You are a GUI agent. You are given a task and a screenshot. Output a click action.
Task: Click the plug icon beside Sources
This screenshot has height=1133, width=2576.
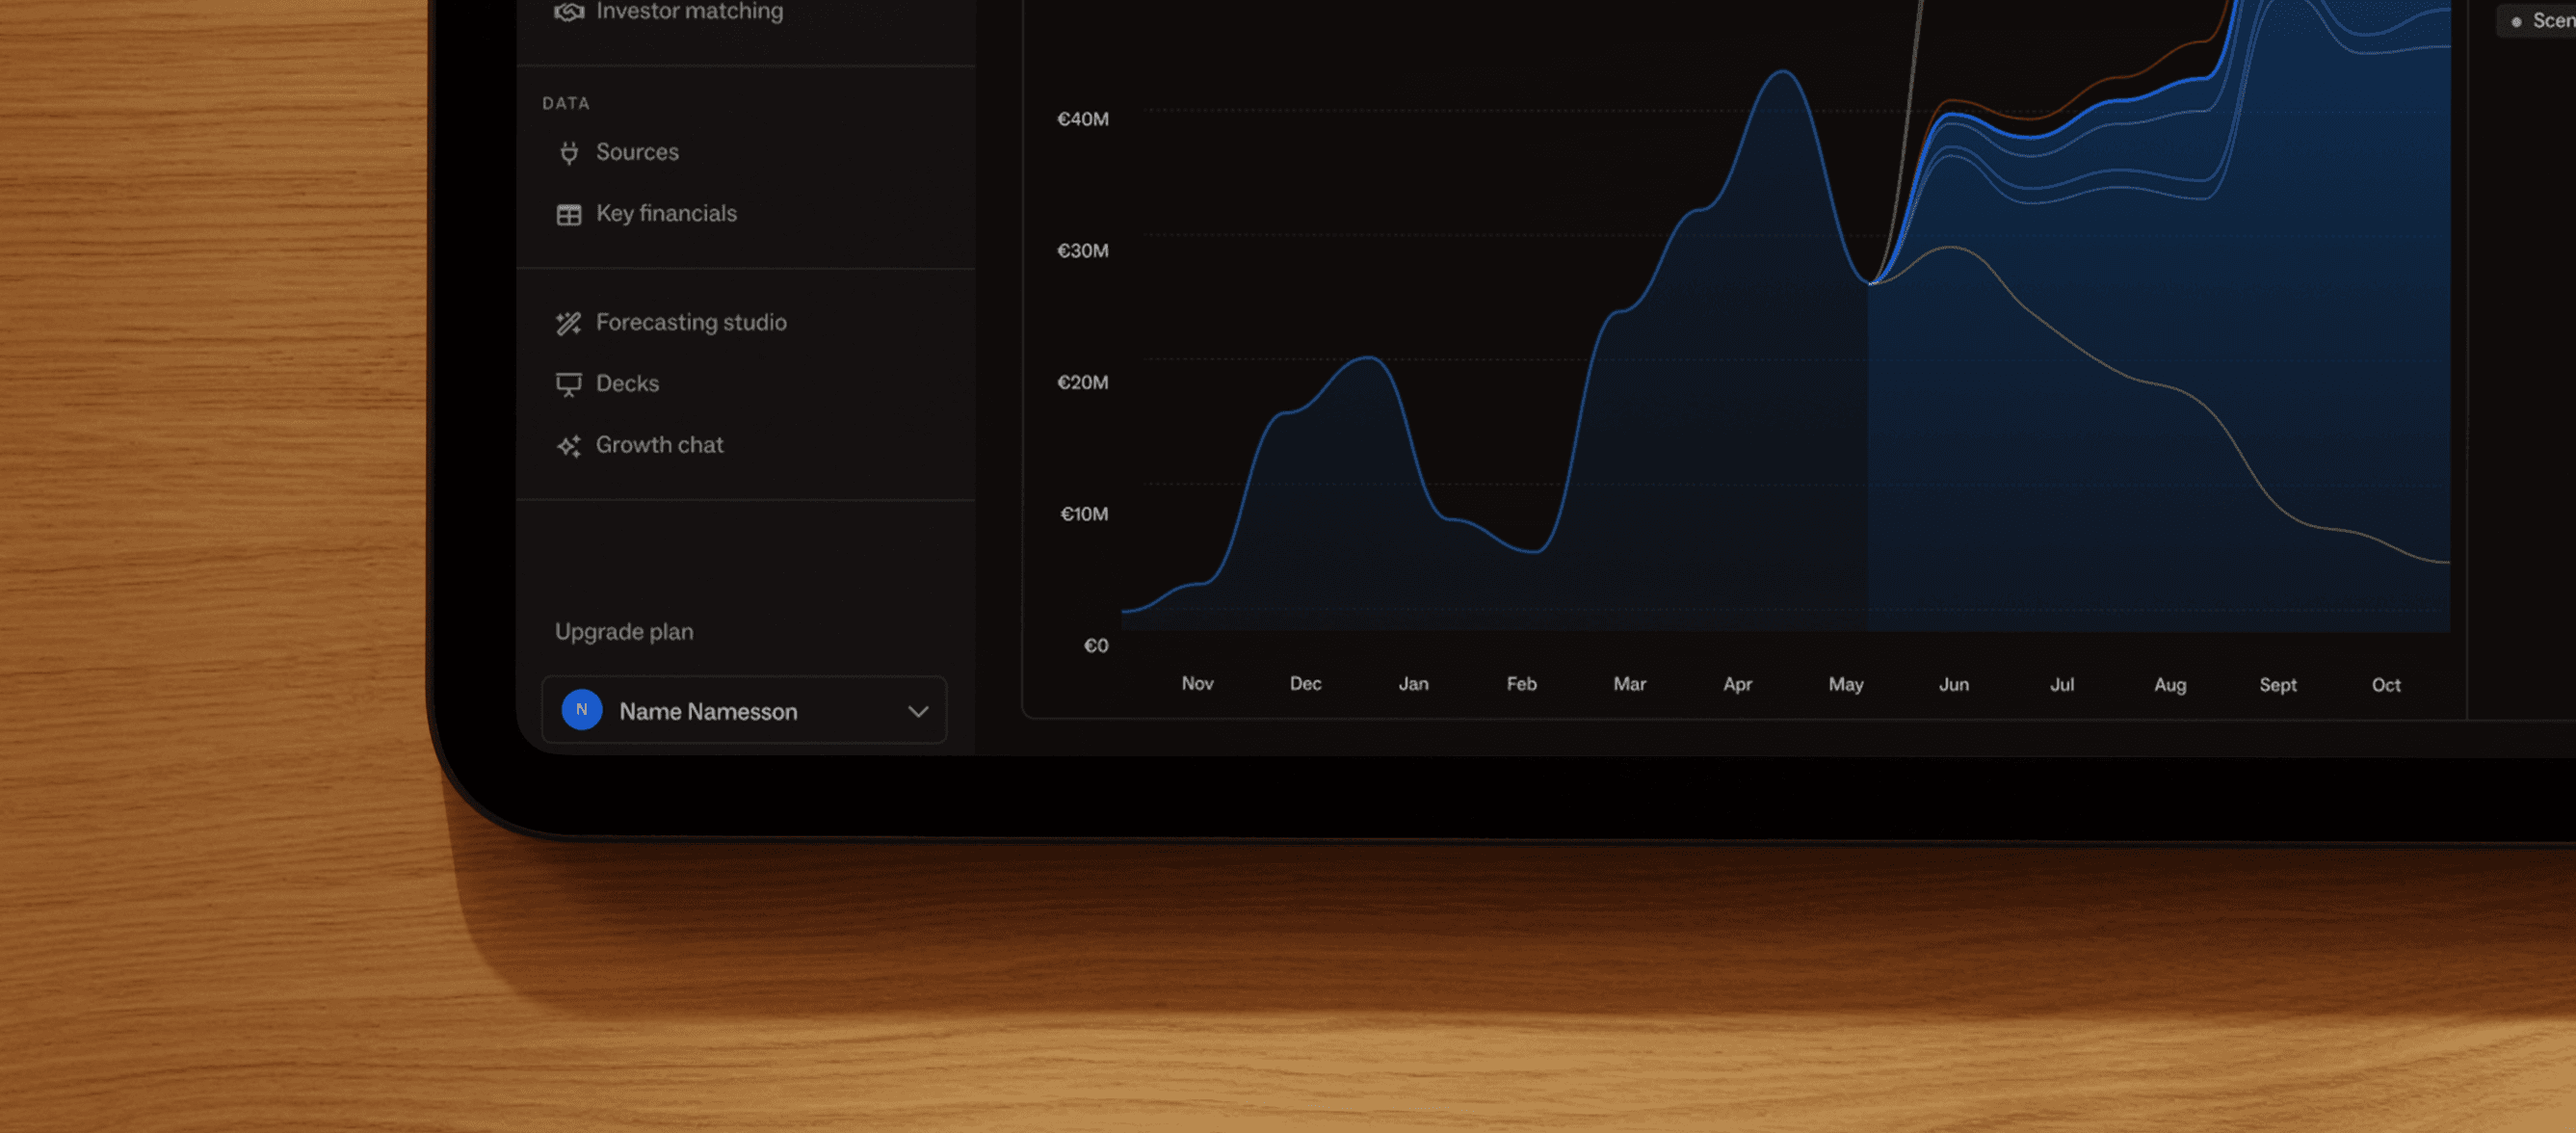point(569,153)
